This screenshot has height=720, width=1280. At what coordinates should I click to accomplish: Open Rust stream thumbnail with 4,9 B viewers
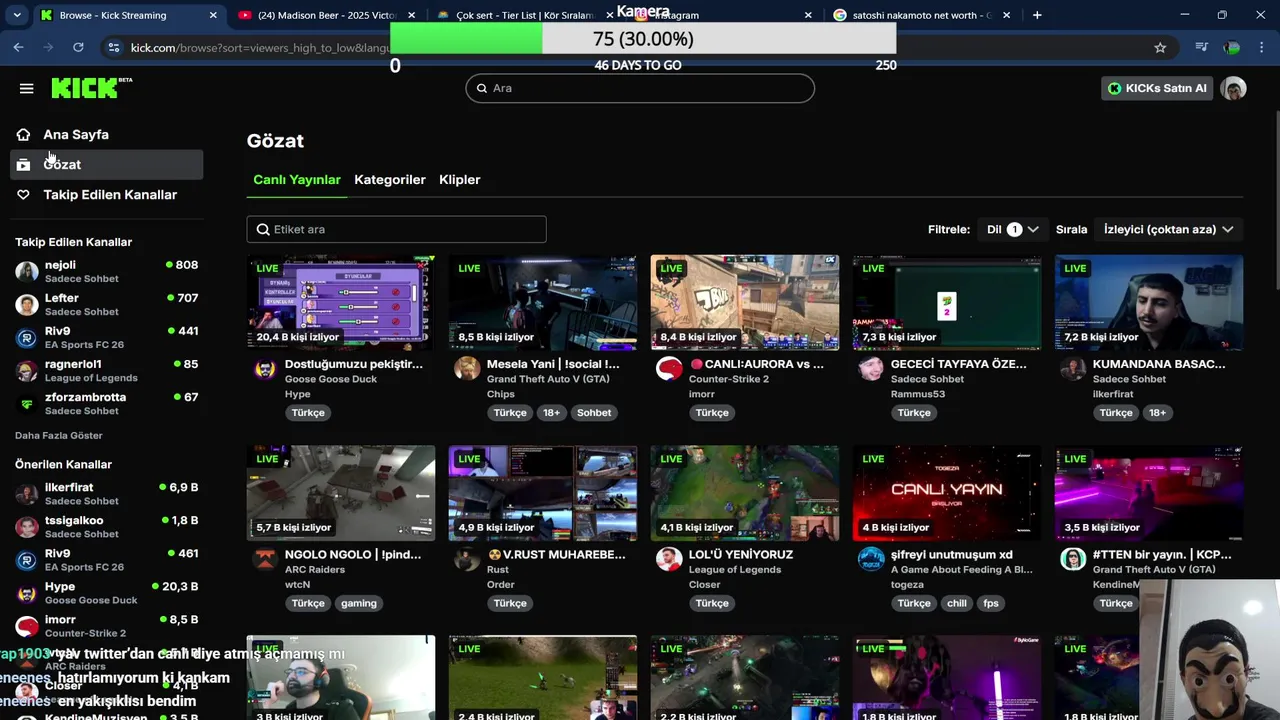click(543, 493)
